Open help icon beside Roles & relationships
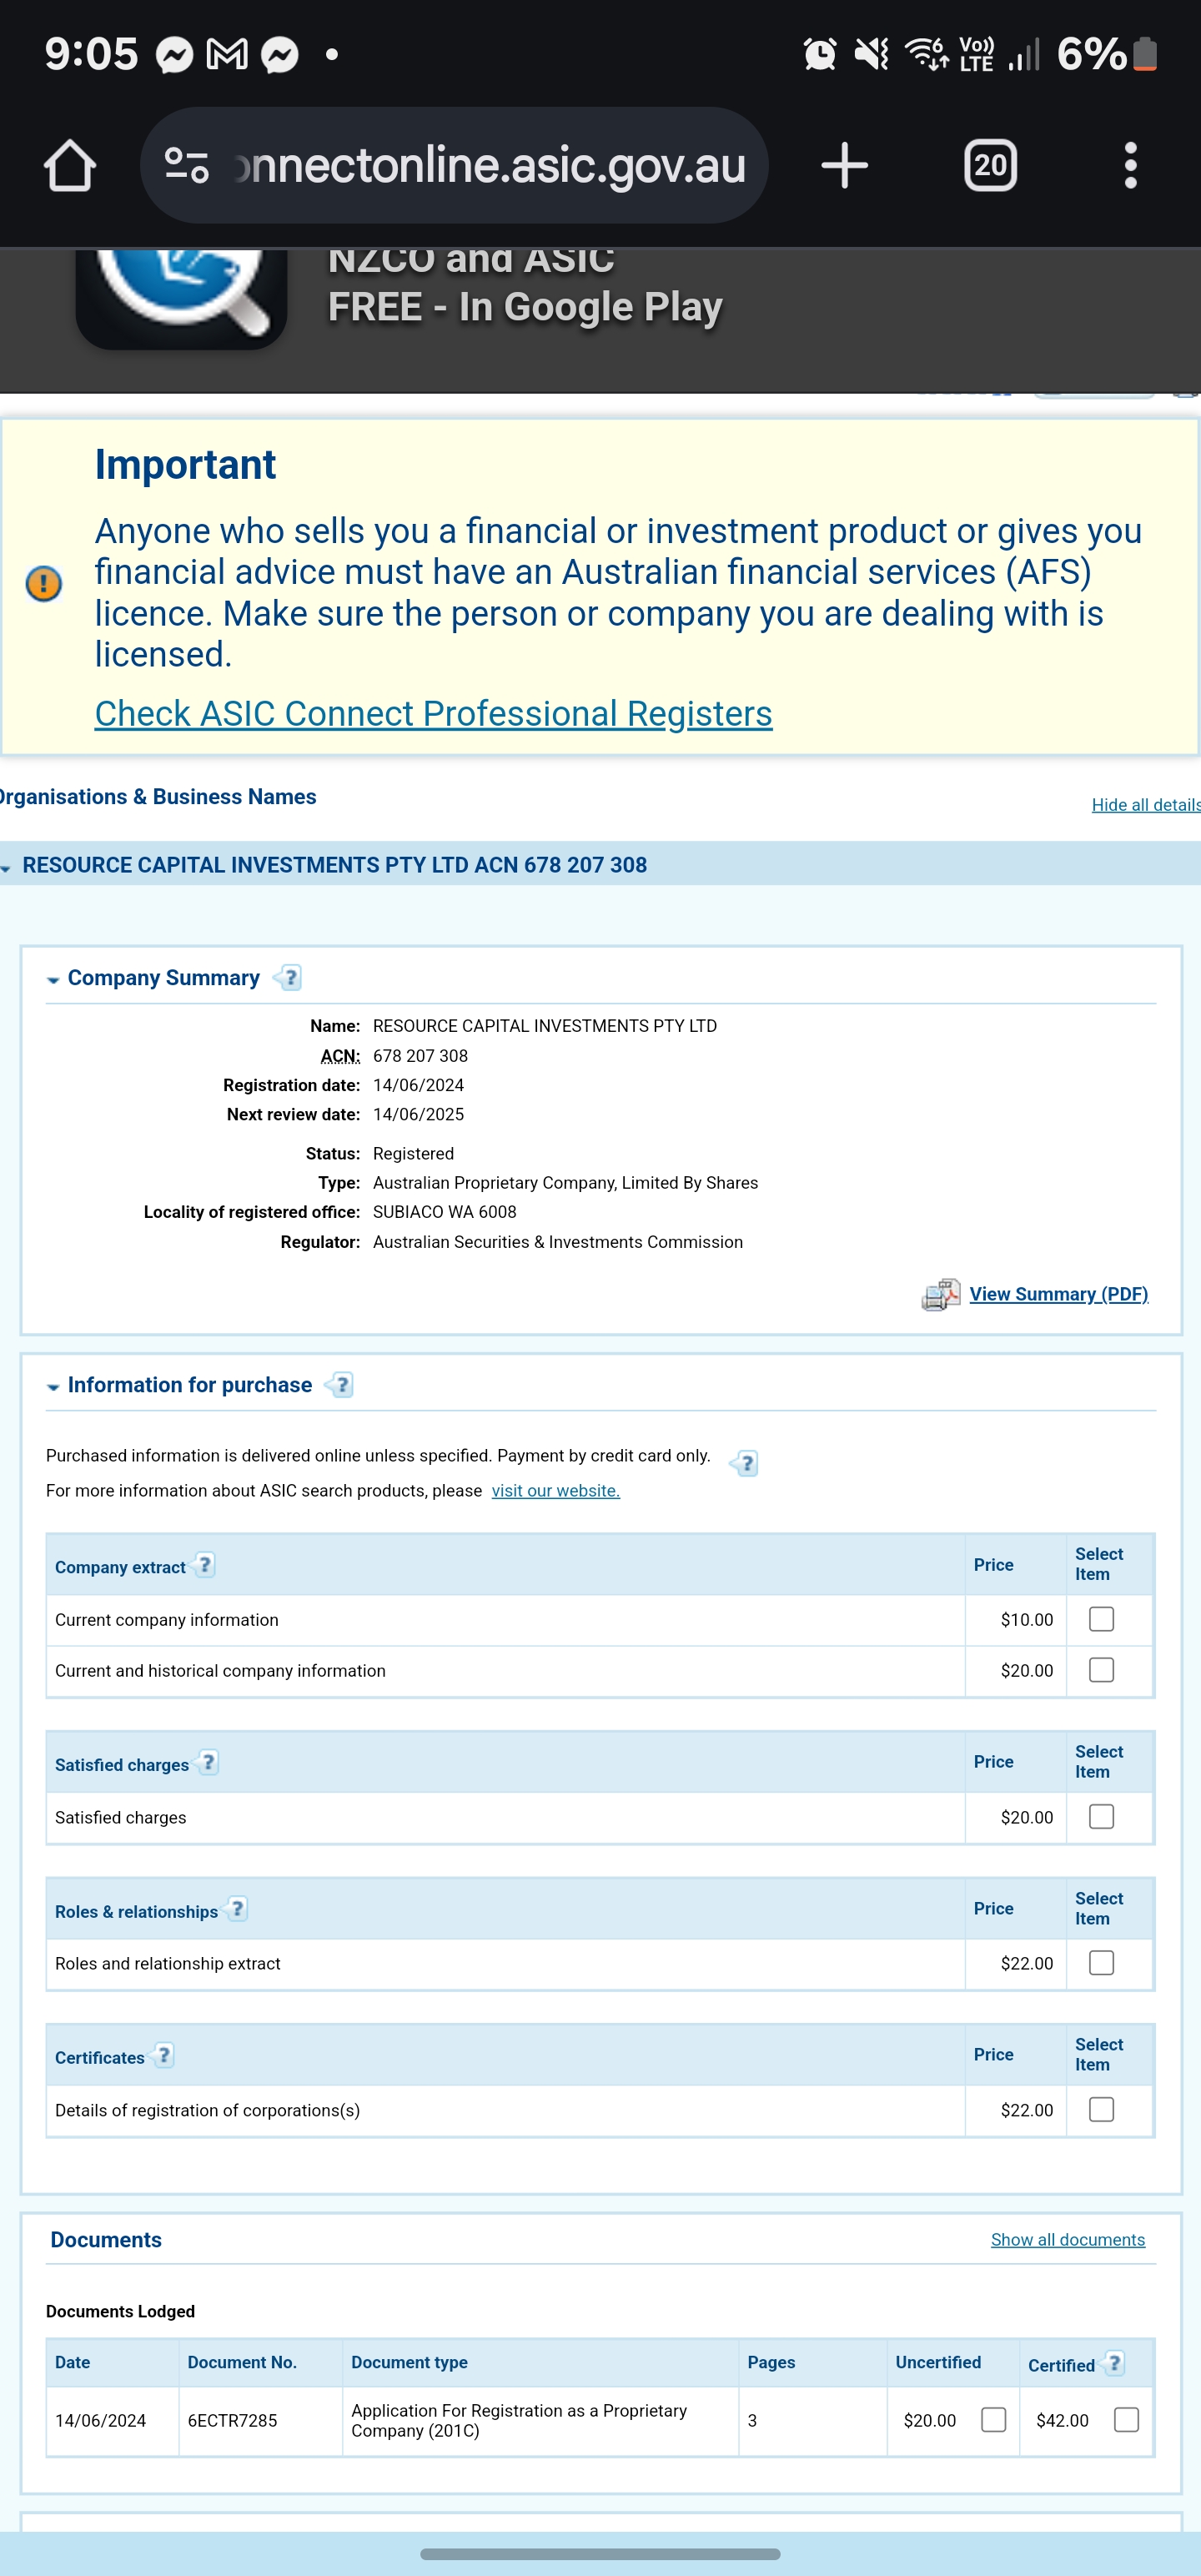The image size is (1201, 2576). (x=236, y=1909)
